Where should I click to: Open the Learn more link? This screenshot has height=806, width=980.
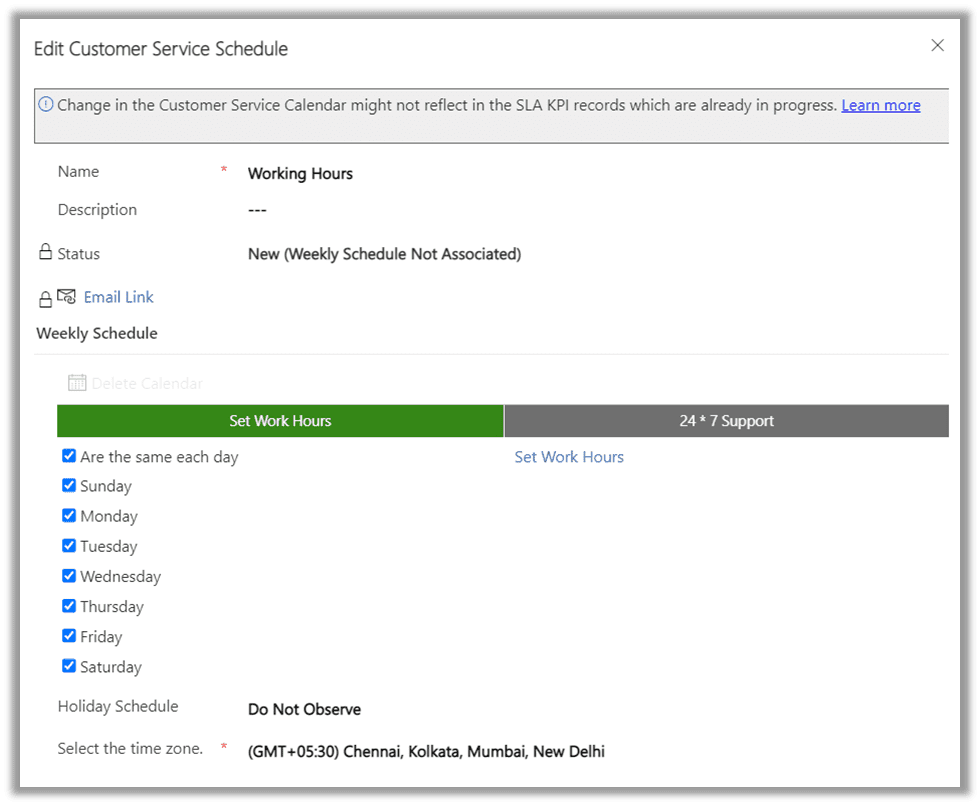point(880,104)
